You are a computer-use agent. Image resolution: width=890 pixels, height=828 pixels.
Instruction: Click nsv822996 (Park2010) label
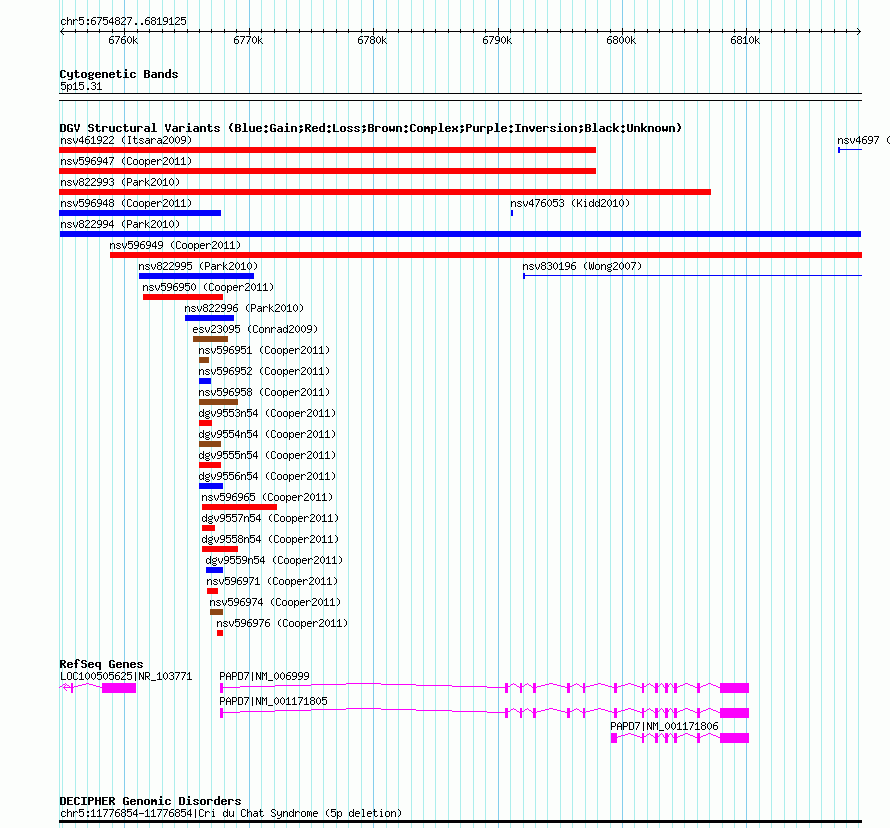pos(244,308)
